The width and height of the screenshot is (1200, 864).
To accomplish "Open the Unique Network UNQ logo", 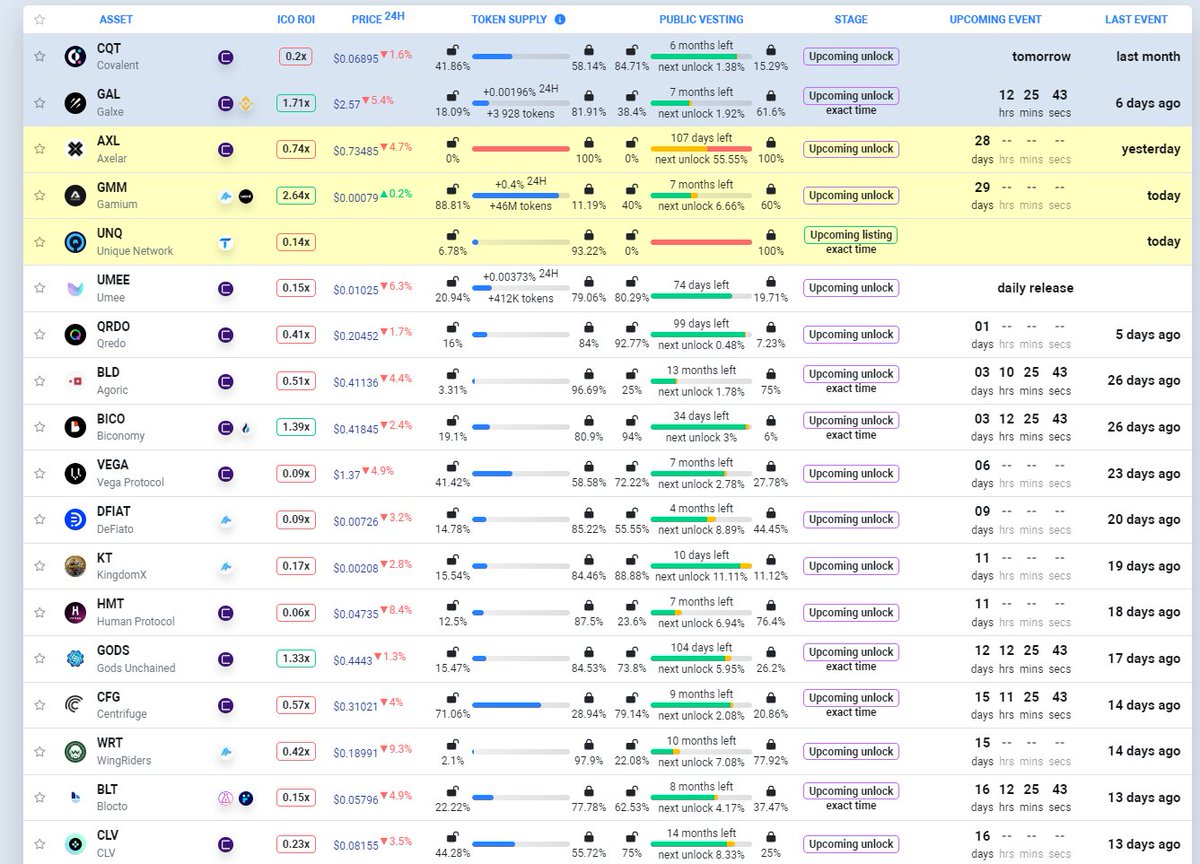I will pos(75,242).
